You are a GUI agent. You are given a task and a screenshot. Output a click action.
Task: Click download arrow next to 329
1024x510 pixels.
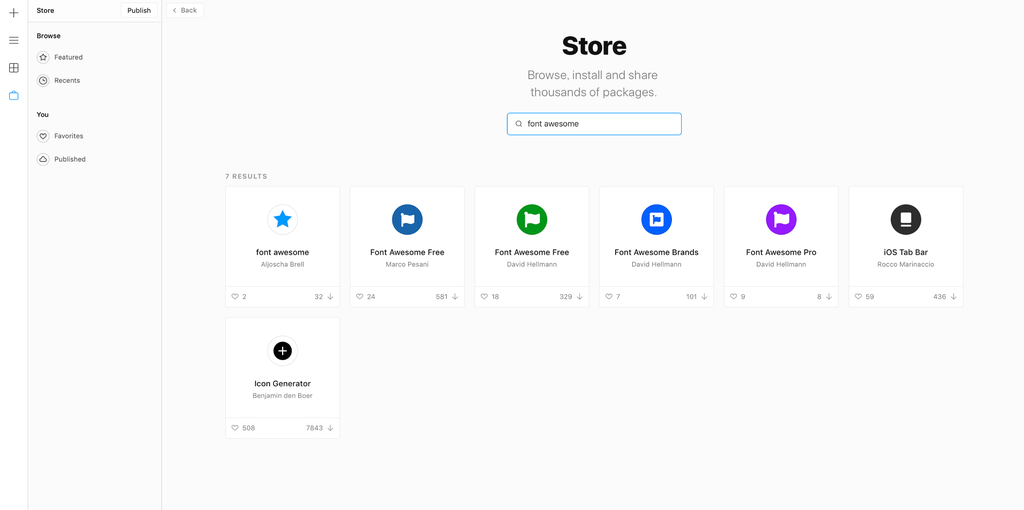click(579, 296)
